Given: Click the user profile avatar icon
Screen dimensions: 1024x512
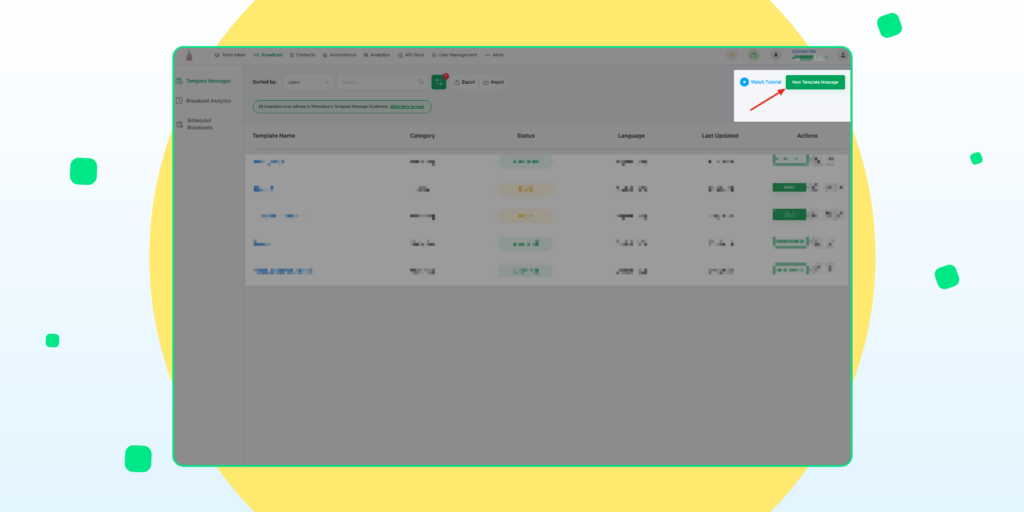Looking at the screenshot, I should pos(843,55).
